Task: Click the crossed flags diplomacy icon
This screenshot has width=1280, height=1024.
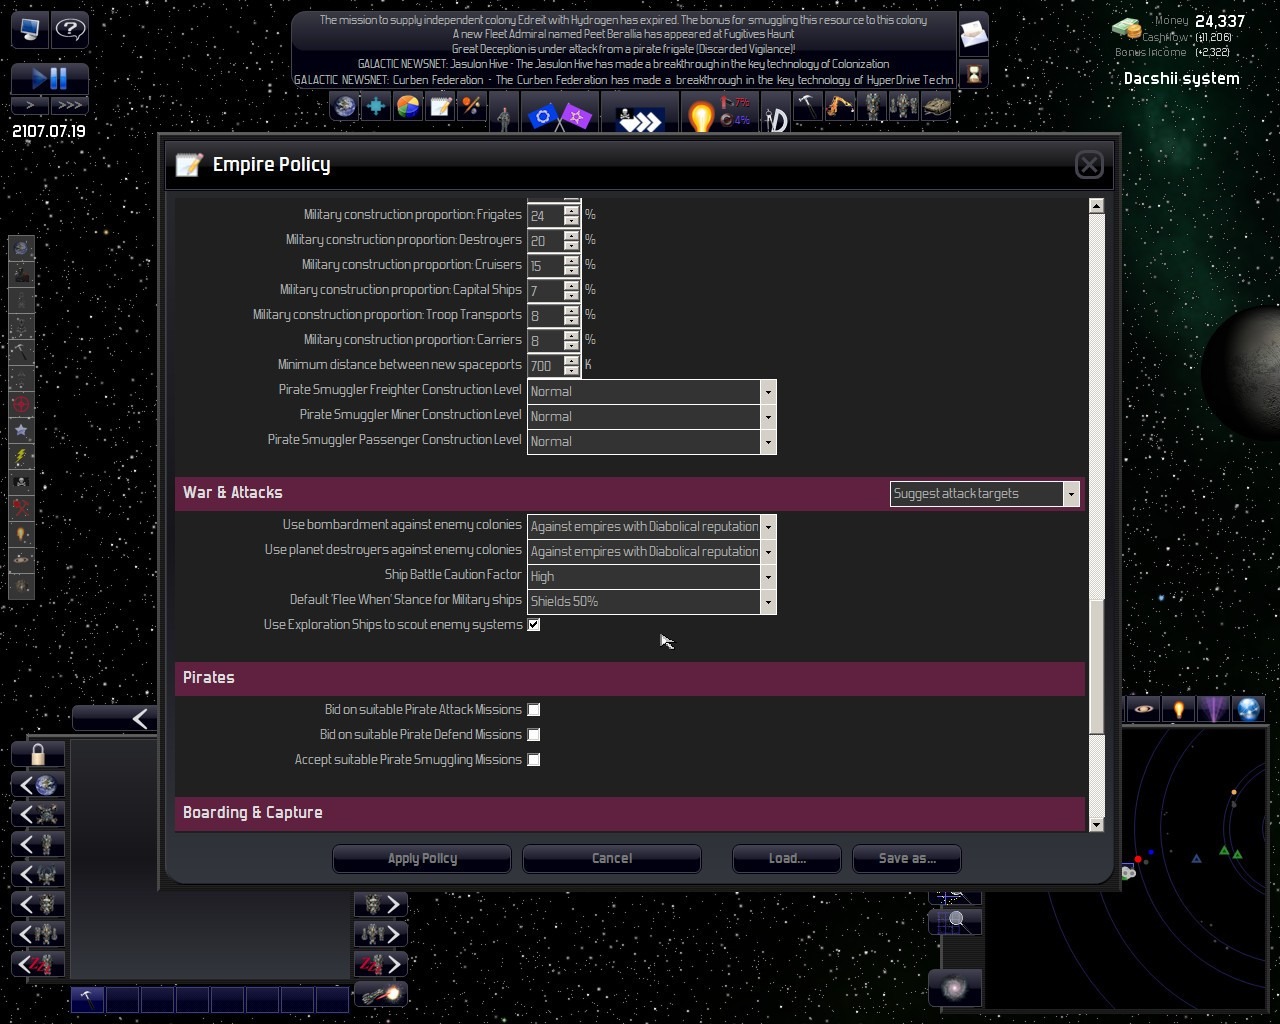Action: point(560,118)
